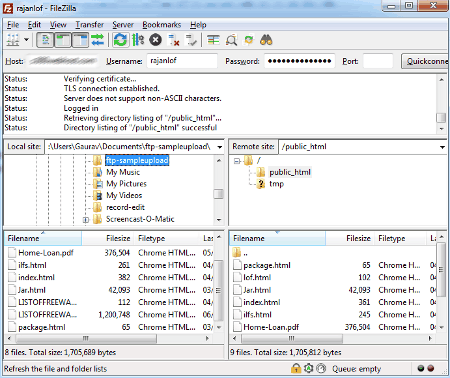Sort local files by Filesize column
The image size is (450, 378).
pyautogui.click(x=108, y=238)
